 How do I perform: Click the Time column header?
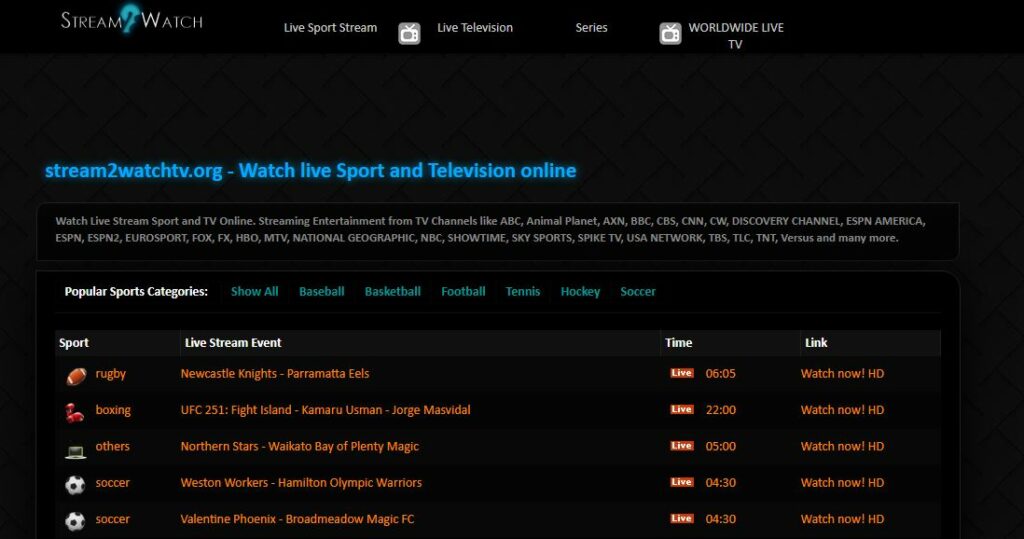(679, 342)
